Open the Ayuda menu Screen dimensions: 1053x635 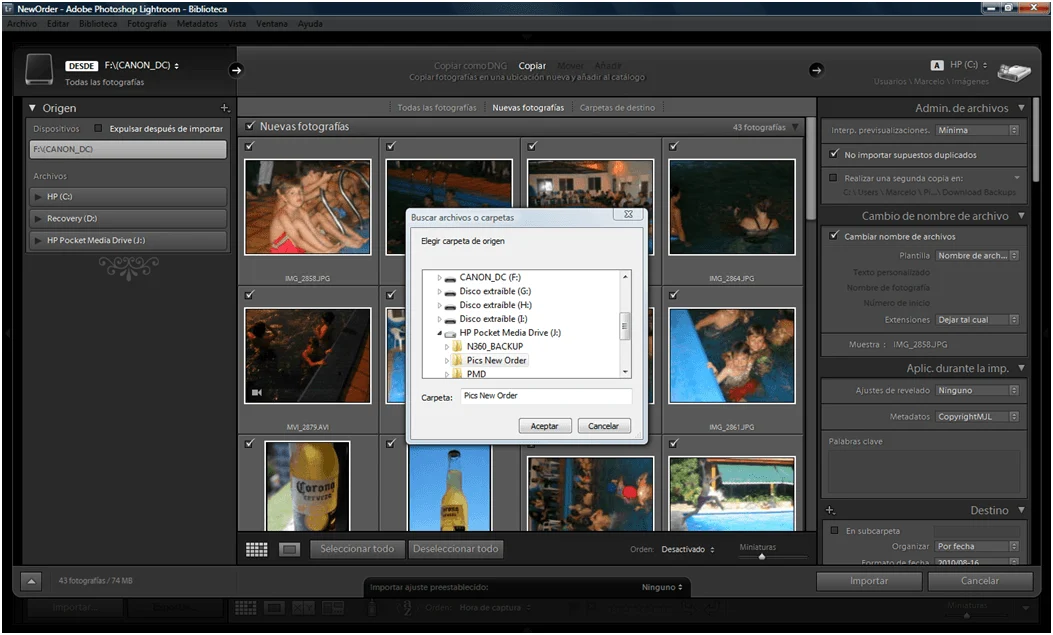click(310, 23)
